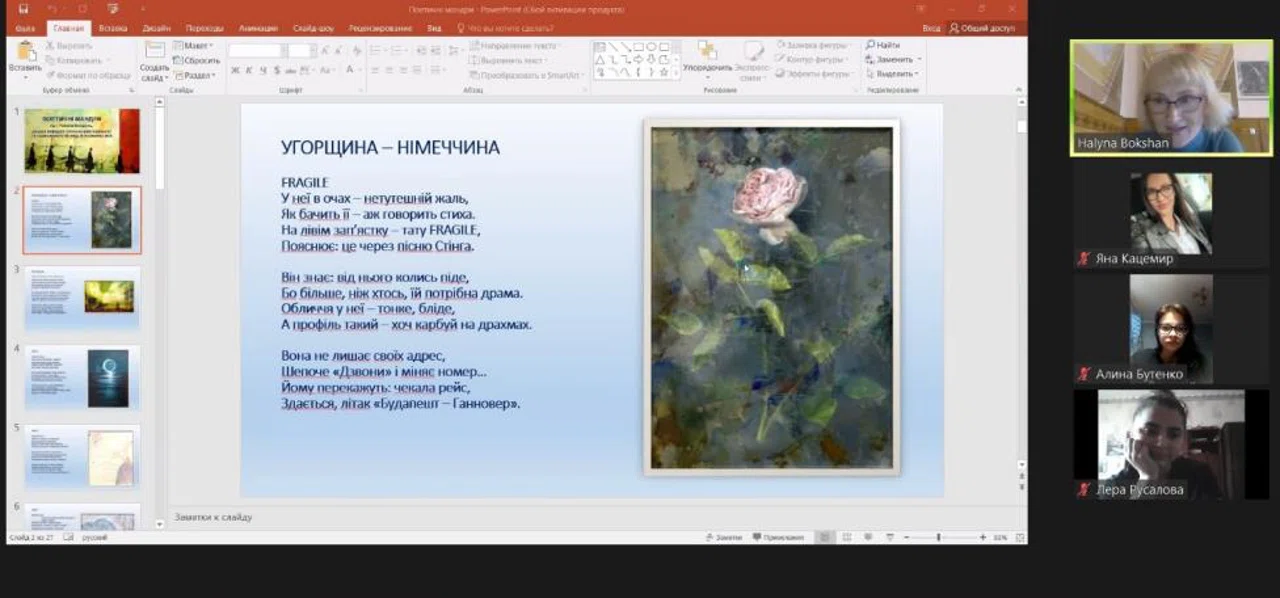Click the Заметки (Notes) status bar button
This screenshot has width=1280, height=598.
[723, 537]
